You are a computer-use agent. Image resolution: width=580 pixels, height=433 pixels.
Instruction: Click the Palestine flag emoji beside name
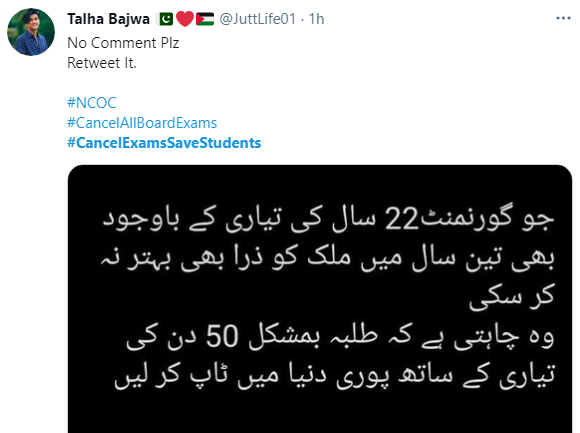pyautogui.click(x=205, y=19)
